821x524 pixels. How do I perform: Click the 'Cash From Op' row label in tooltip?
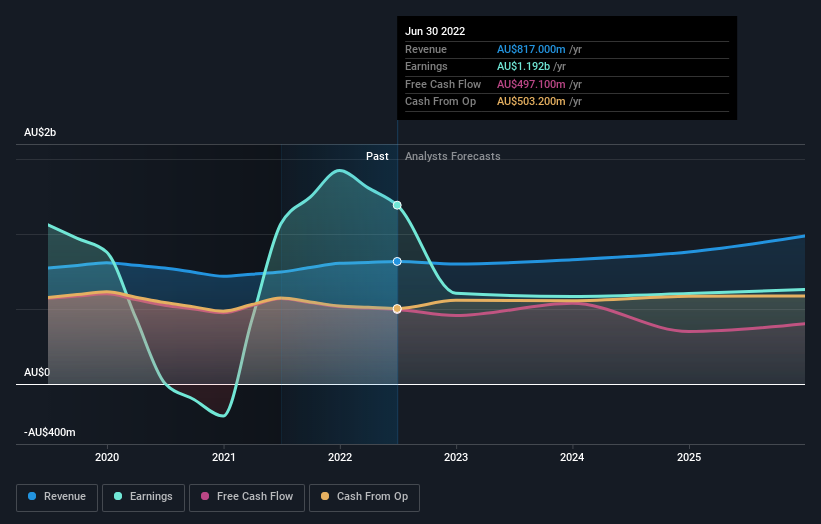point(440,102)
